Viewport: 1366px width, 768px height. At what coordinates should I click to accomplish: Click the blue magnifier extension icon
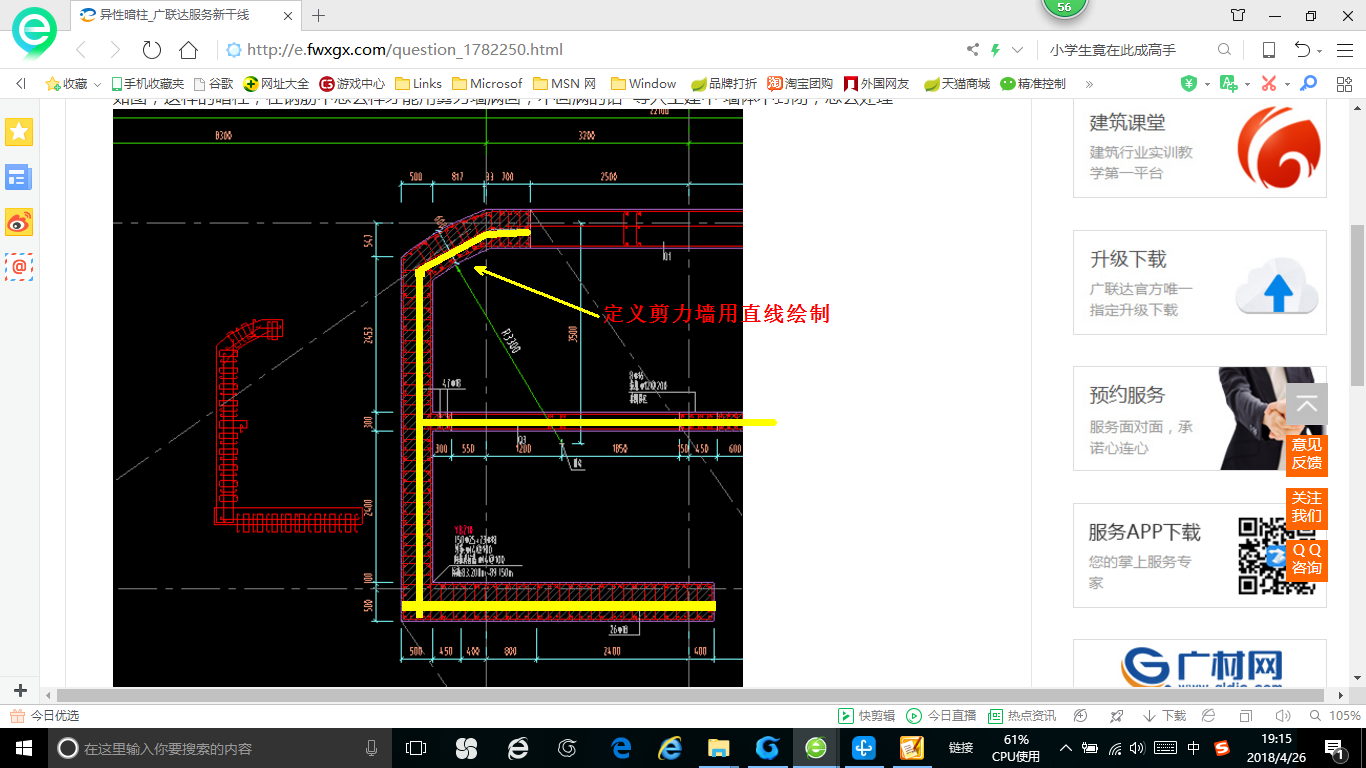[1308, 84]
